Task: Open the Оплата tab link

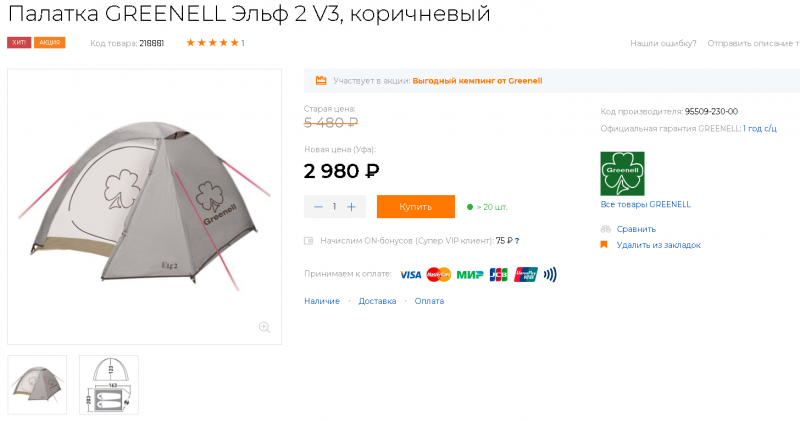Action: pos(429,301)
